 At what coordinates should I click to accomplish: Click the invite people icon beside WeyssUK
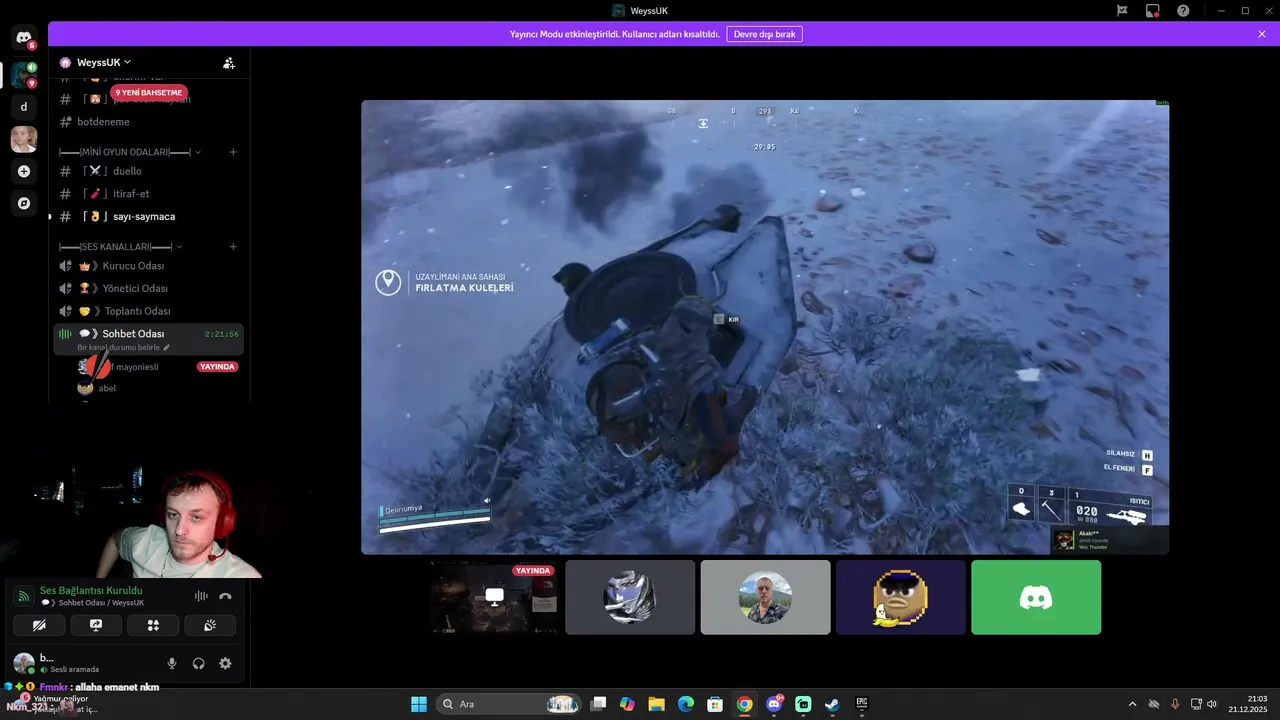(229, 62)
